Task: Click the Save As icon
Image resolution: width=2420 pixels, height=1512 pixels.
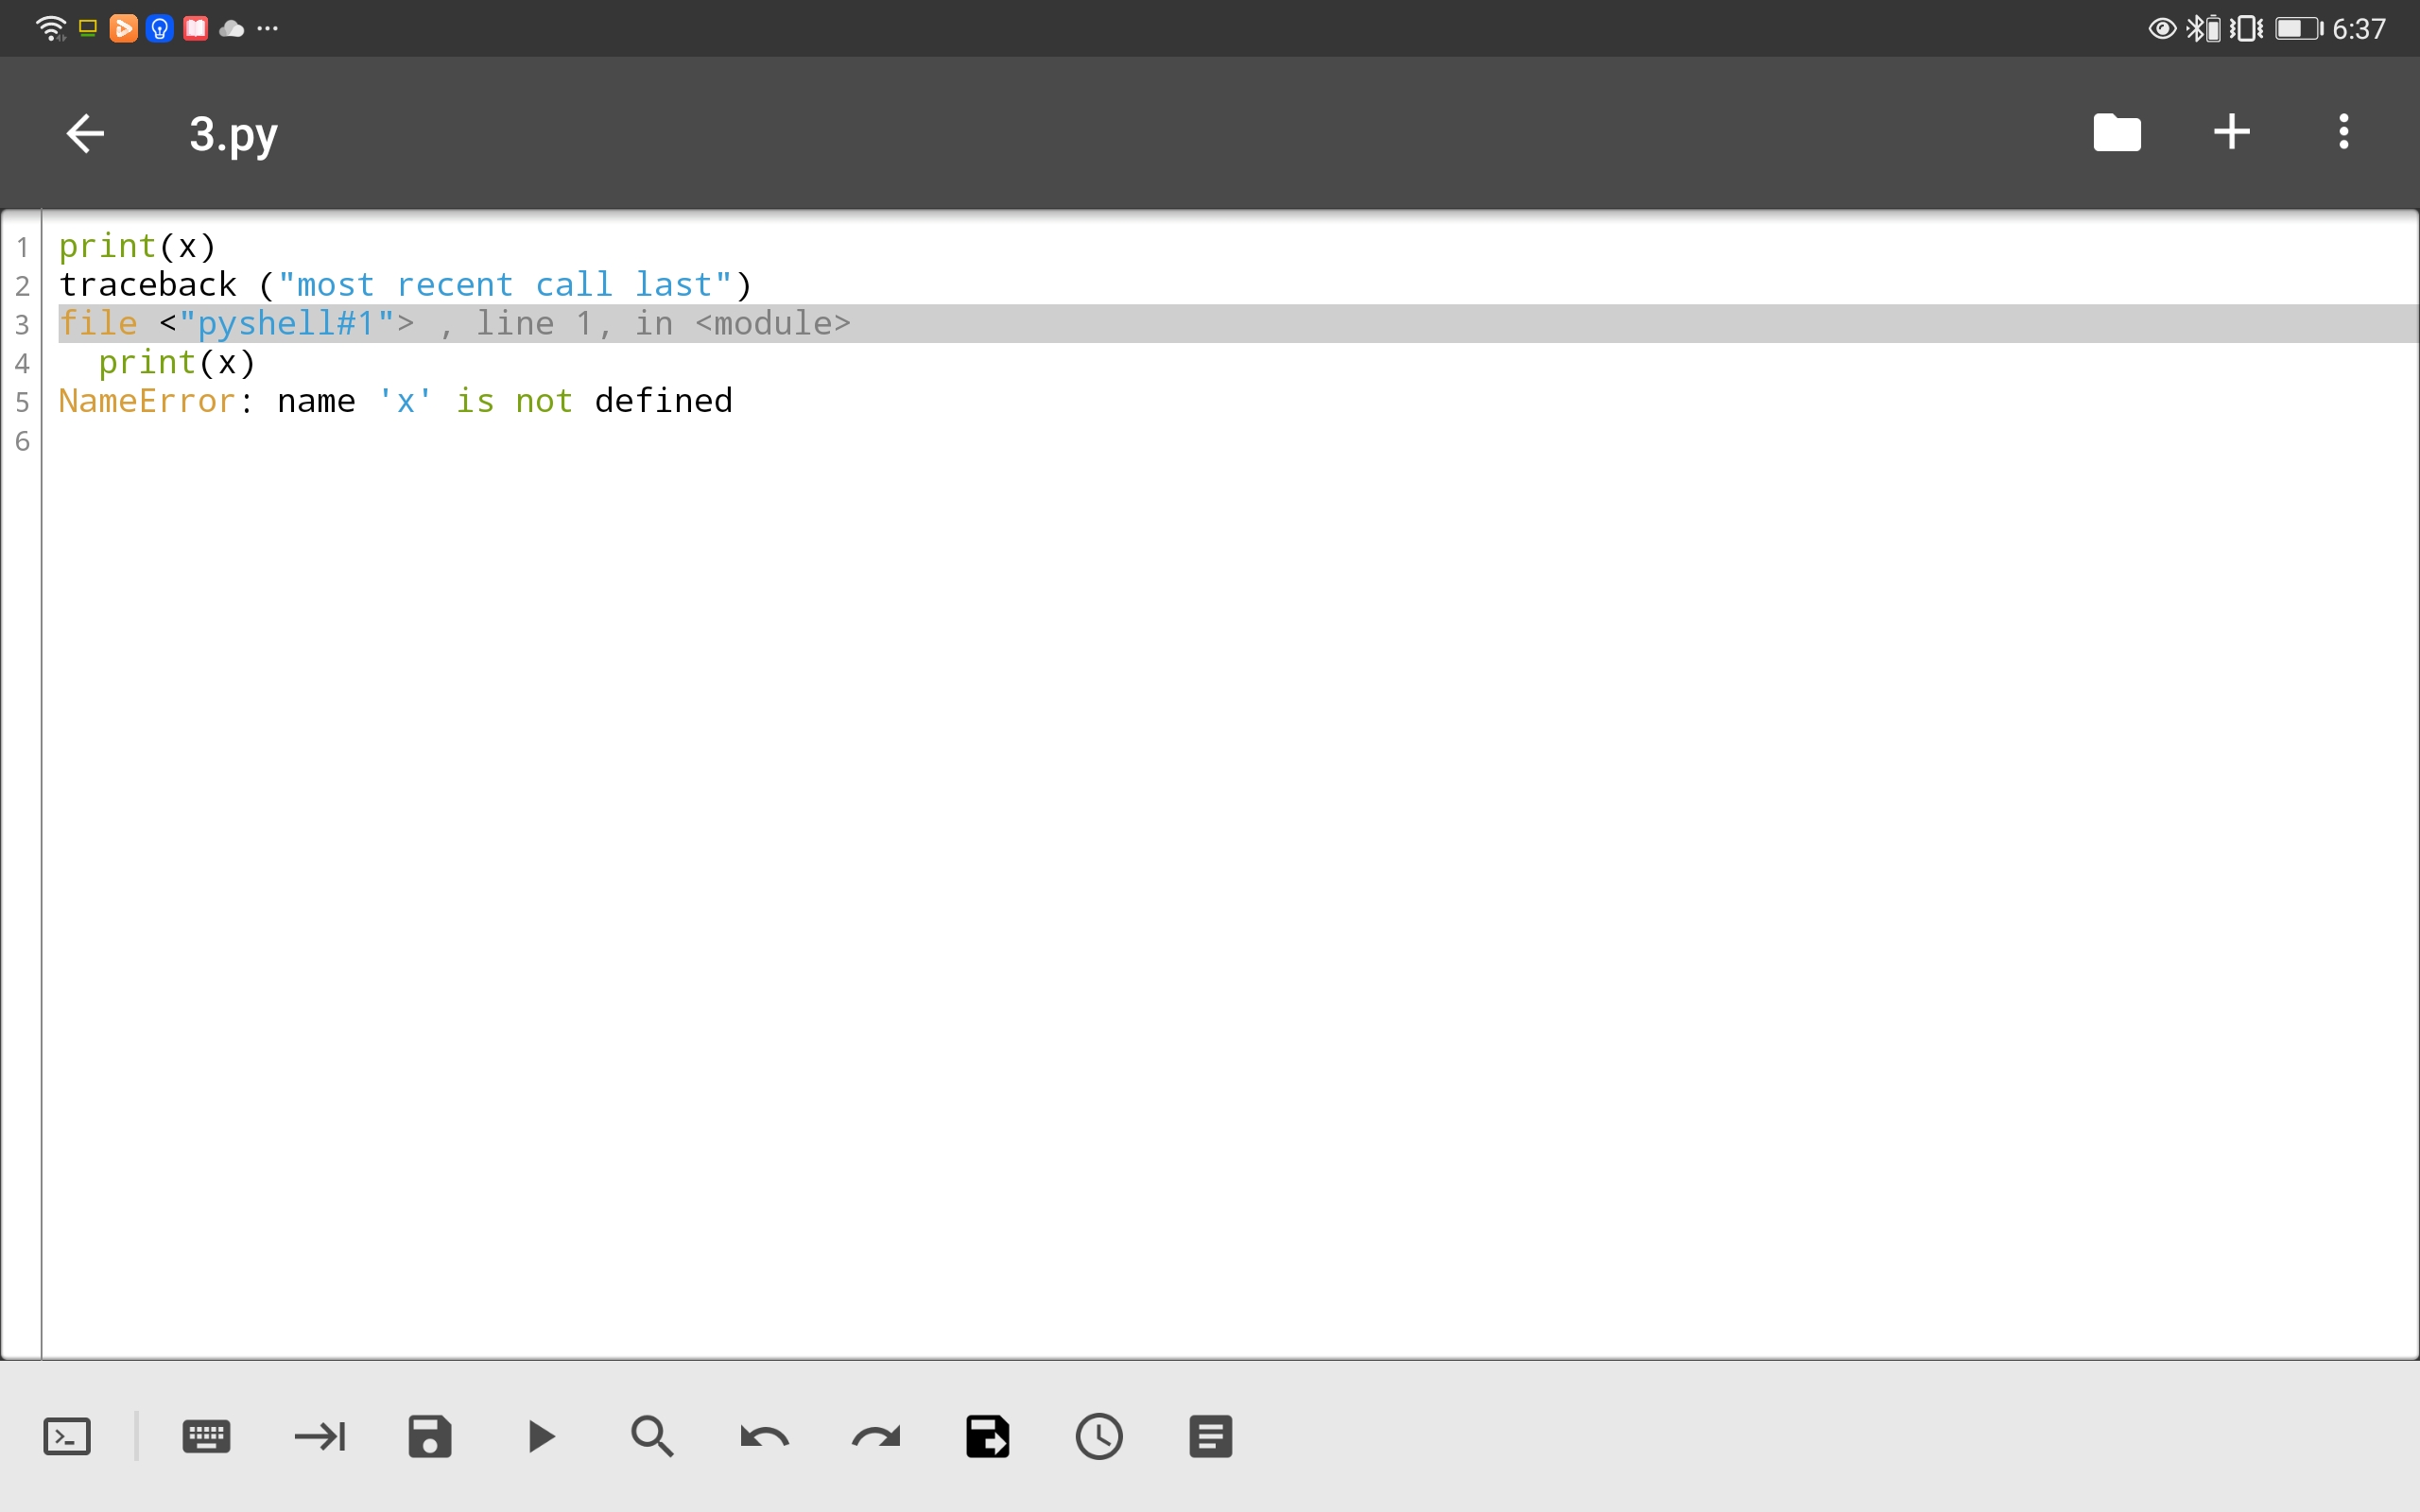Action: (987, 1437)
